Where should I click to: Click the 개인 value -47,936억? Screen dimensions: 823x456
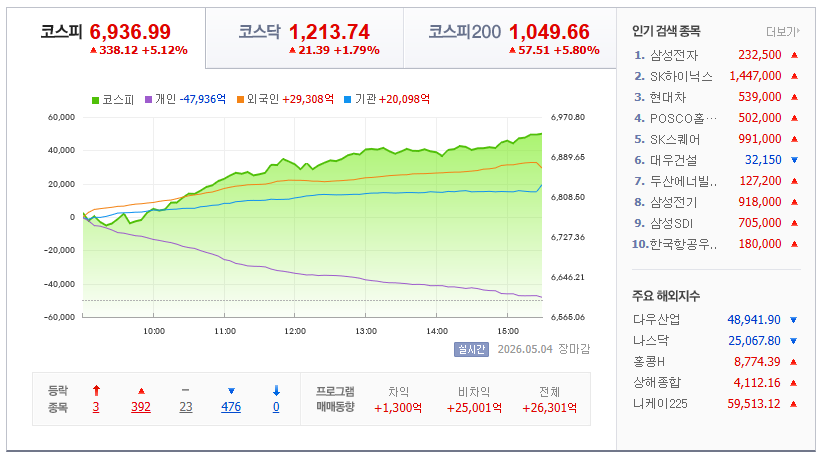pyautogui.click(x=203, y=99)
